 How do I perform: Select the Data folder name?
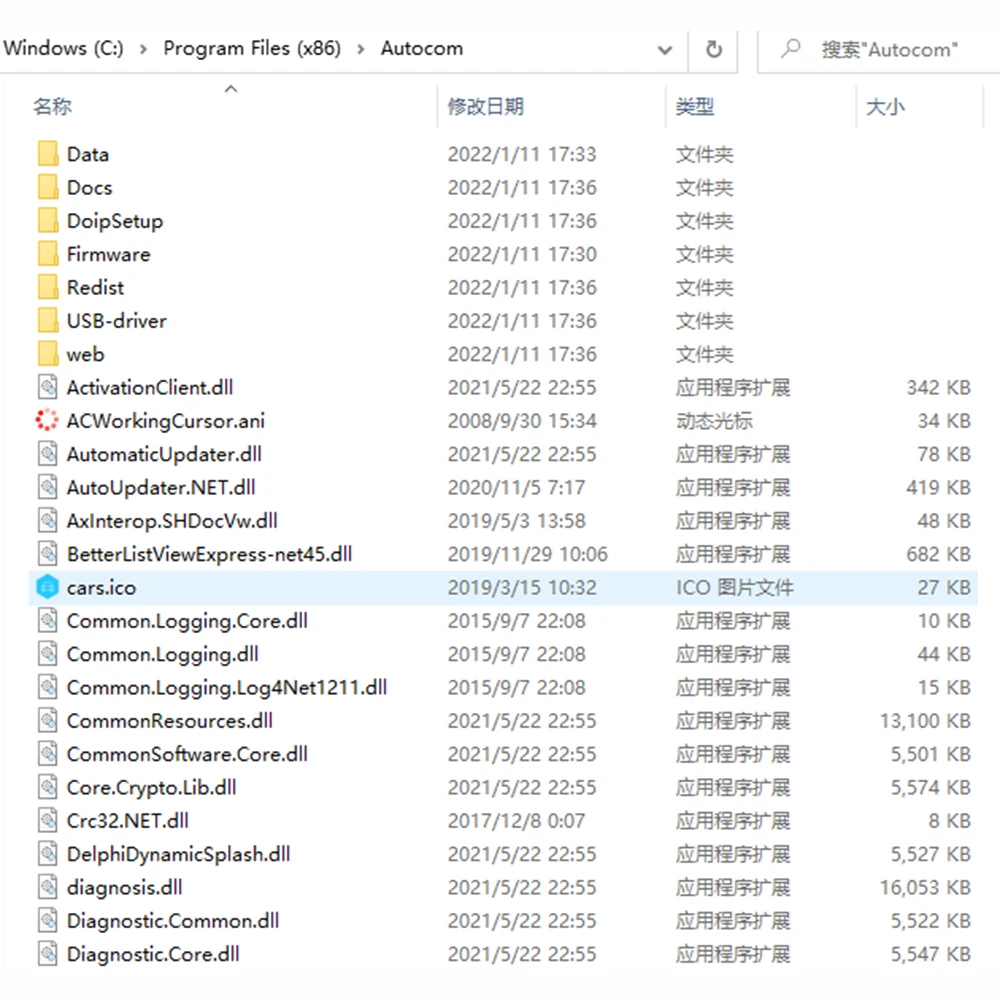point(88,154)
